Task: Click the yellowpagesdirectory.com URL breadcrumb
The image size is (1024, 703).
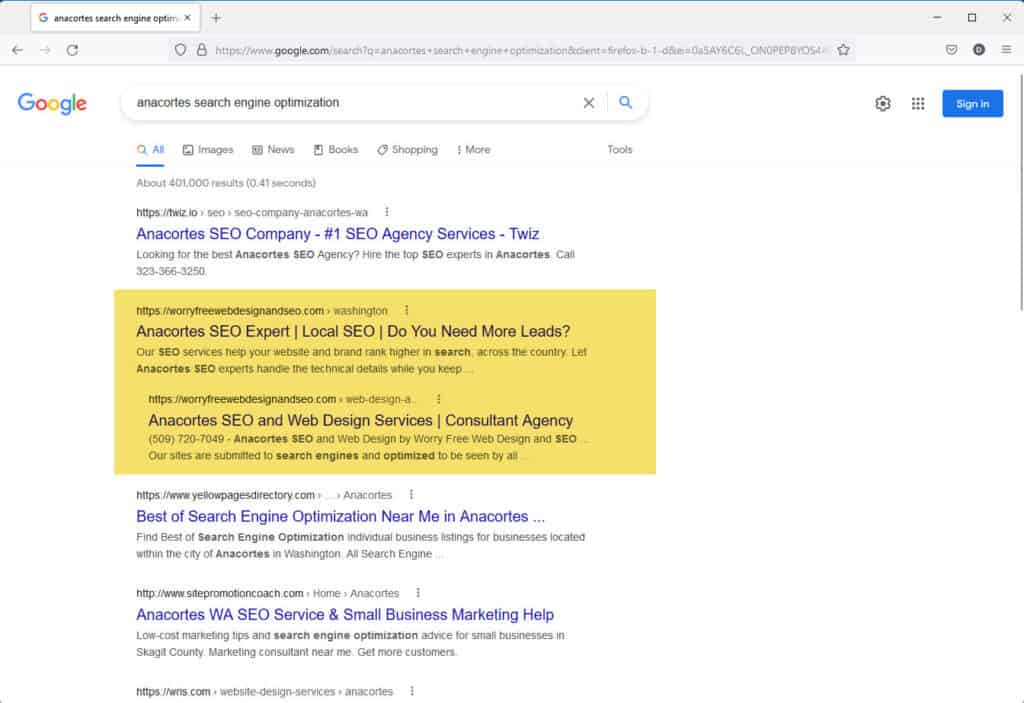Action: click(264, 495)
